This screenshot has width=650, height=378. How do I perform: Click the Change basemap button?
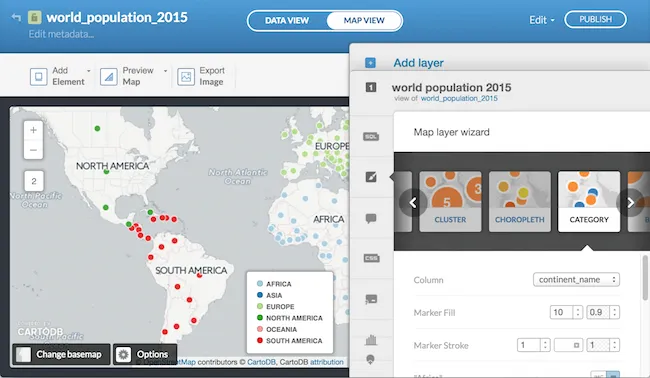[x=61, y=354]
